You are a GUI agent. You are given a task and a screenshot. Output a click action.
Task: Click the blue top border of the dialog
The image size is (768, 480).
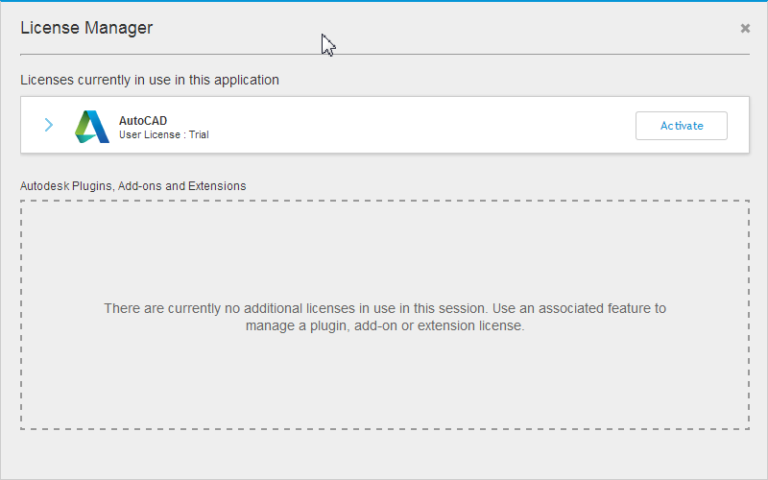point(385,1)
